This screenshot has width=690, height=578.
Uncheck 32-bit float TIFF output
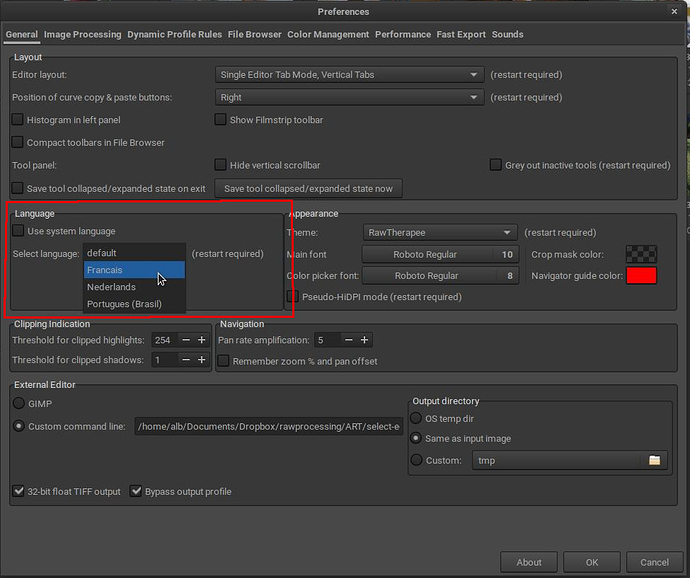tap(19, 491)
